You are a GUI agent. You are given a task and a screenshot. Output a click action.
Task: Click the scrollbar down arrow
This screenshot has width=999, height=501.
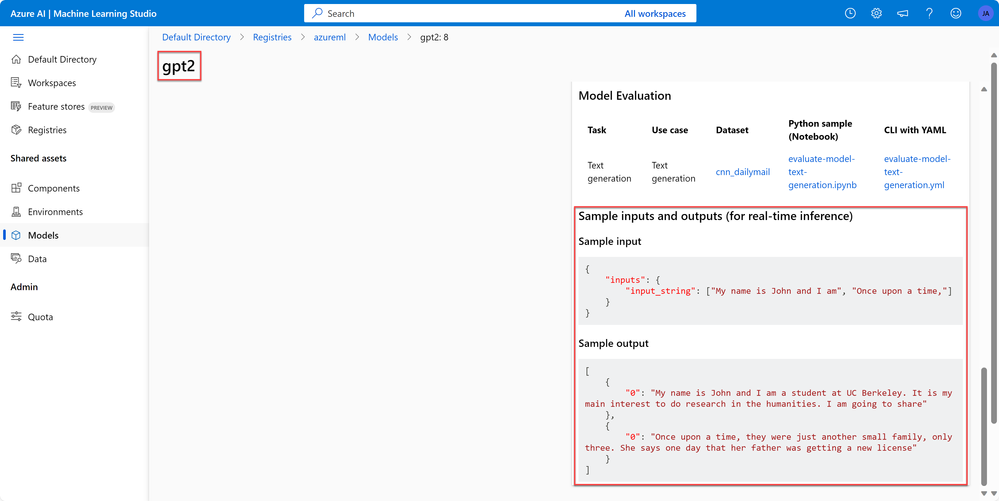click(993, 493)
